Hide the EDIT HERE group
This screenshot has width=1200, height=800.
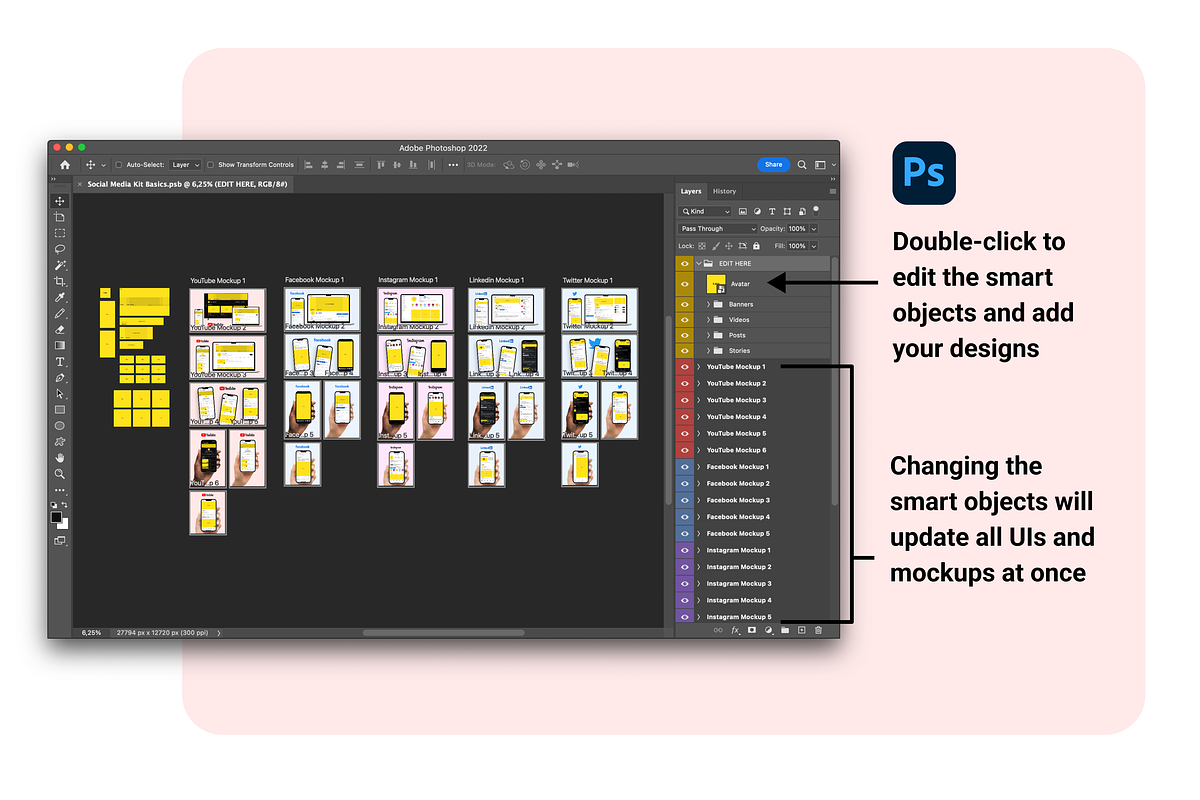pos(685,263)
